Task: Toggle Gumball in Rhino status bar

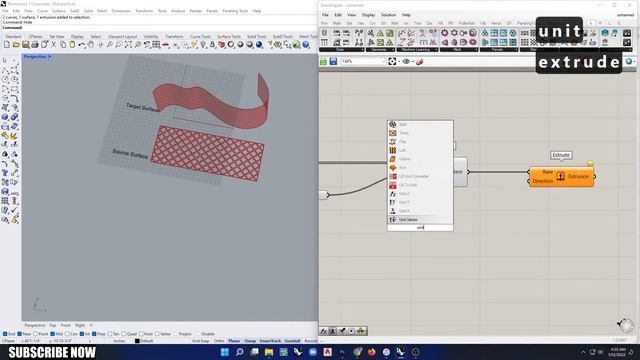Action: pos(292,341)
